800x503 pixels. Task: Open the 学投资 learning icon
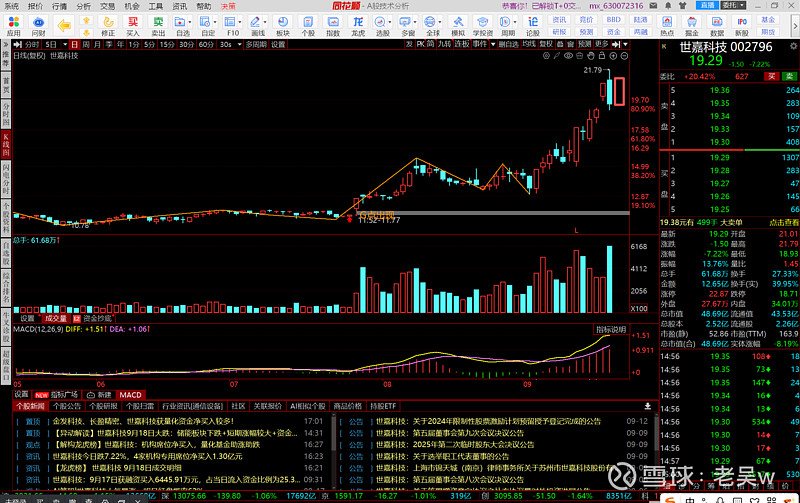pos(482,25)
